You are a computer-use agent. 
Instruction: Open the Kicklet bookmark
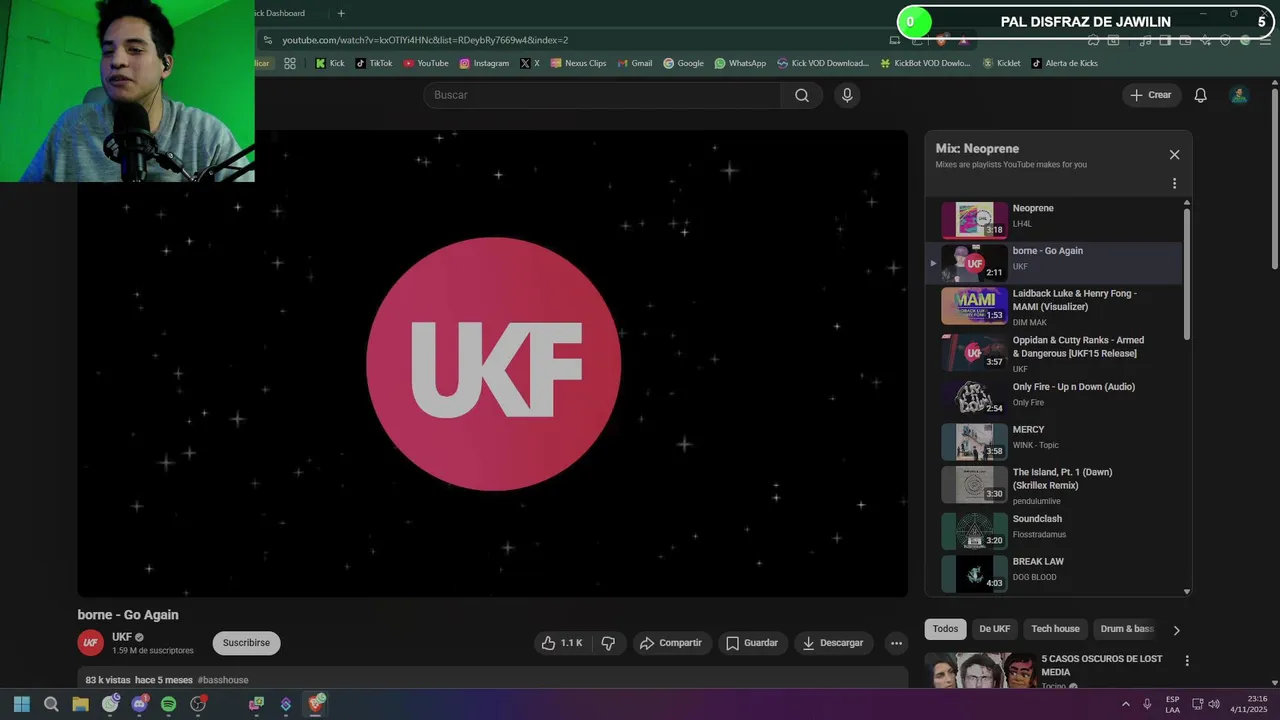click(x=1001, y=63)
